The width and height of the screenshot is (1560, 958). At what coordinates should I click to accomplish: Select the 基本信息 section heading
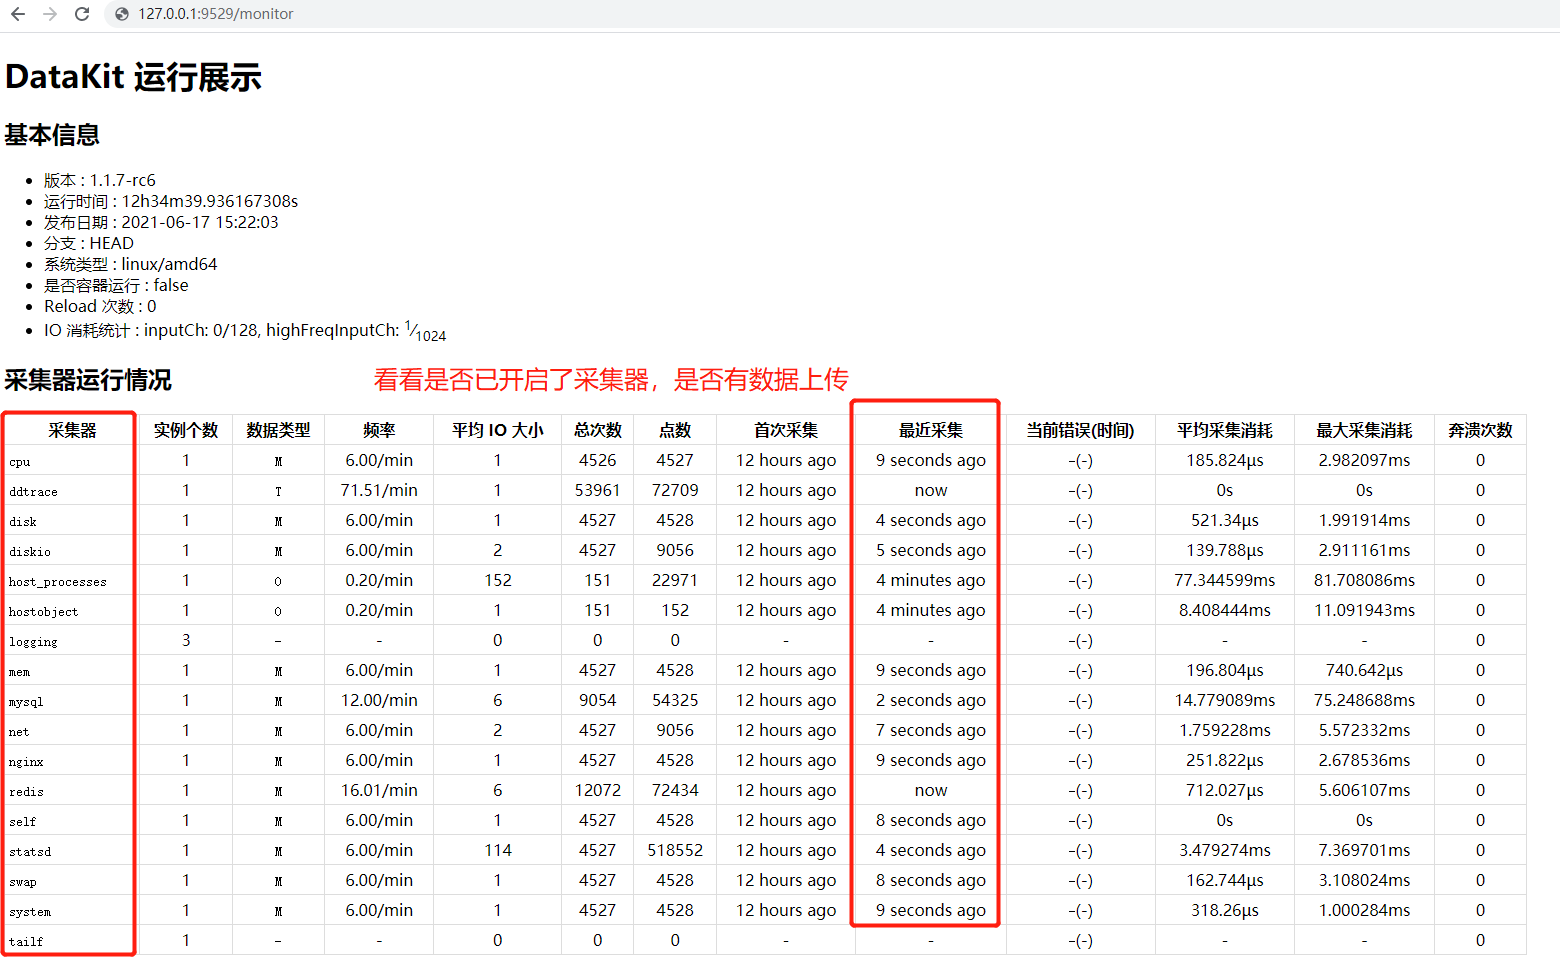tap(52, 135)
